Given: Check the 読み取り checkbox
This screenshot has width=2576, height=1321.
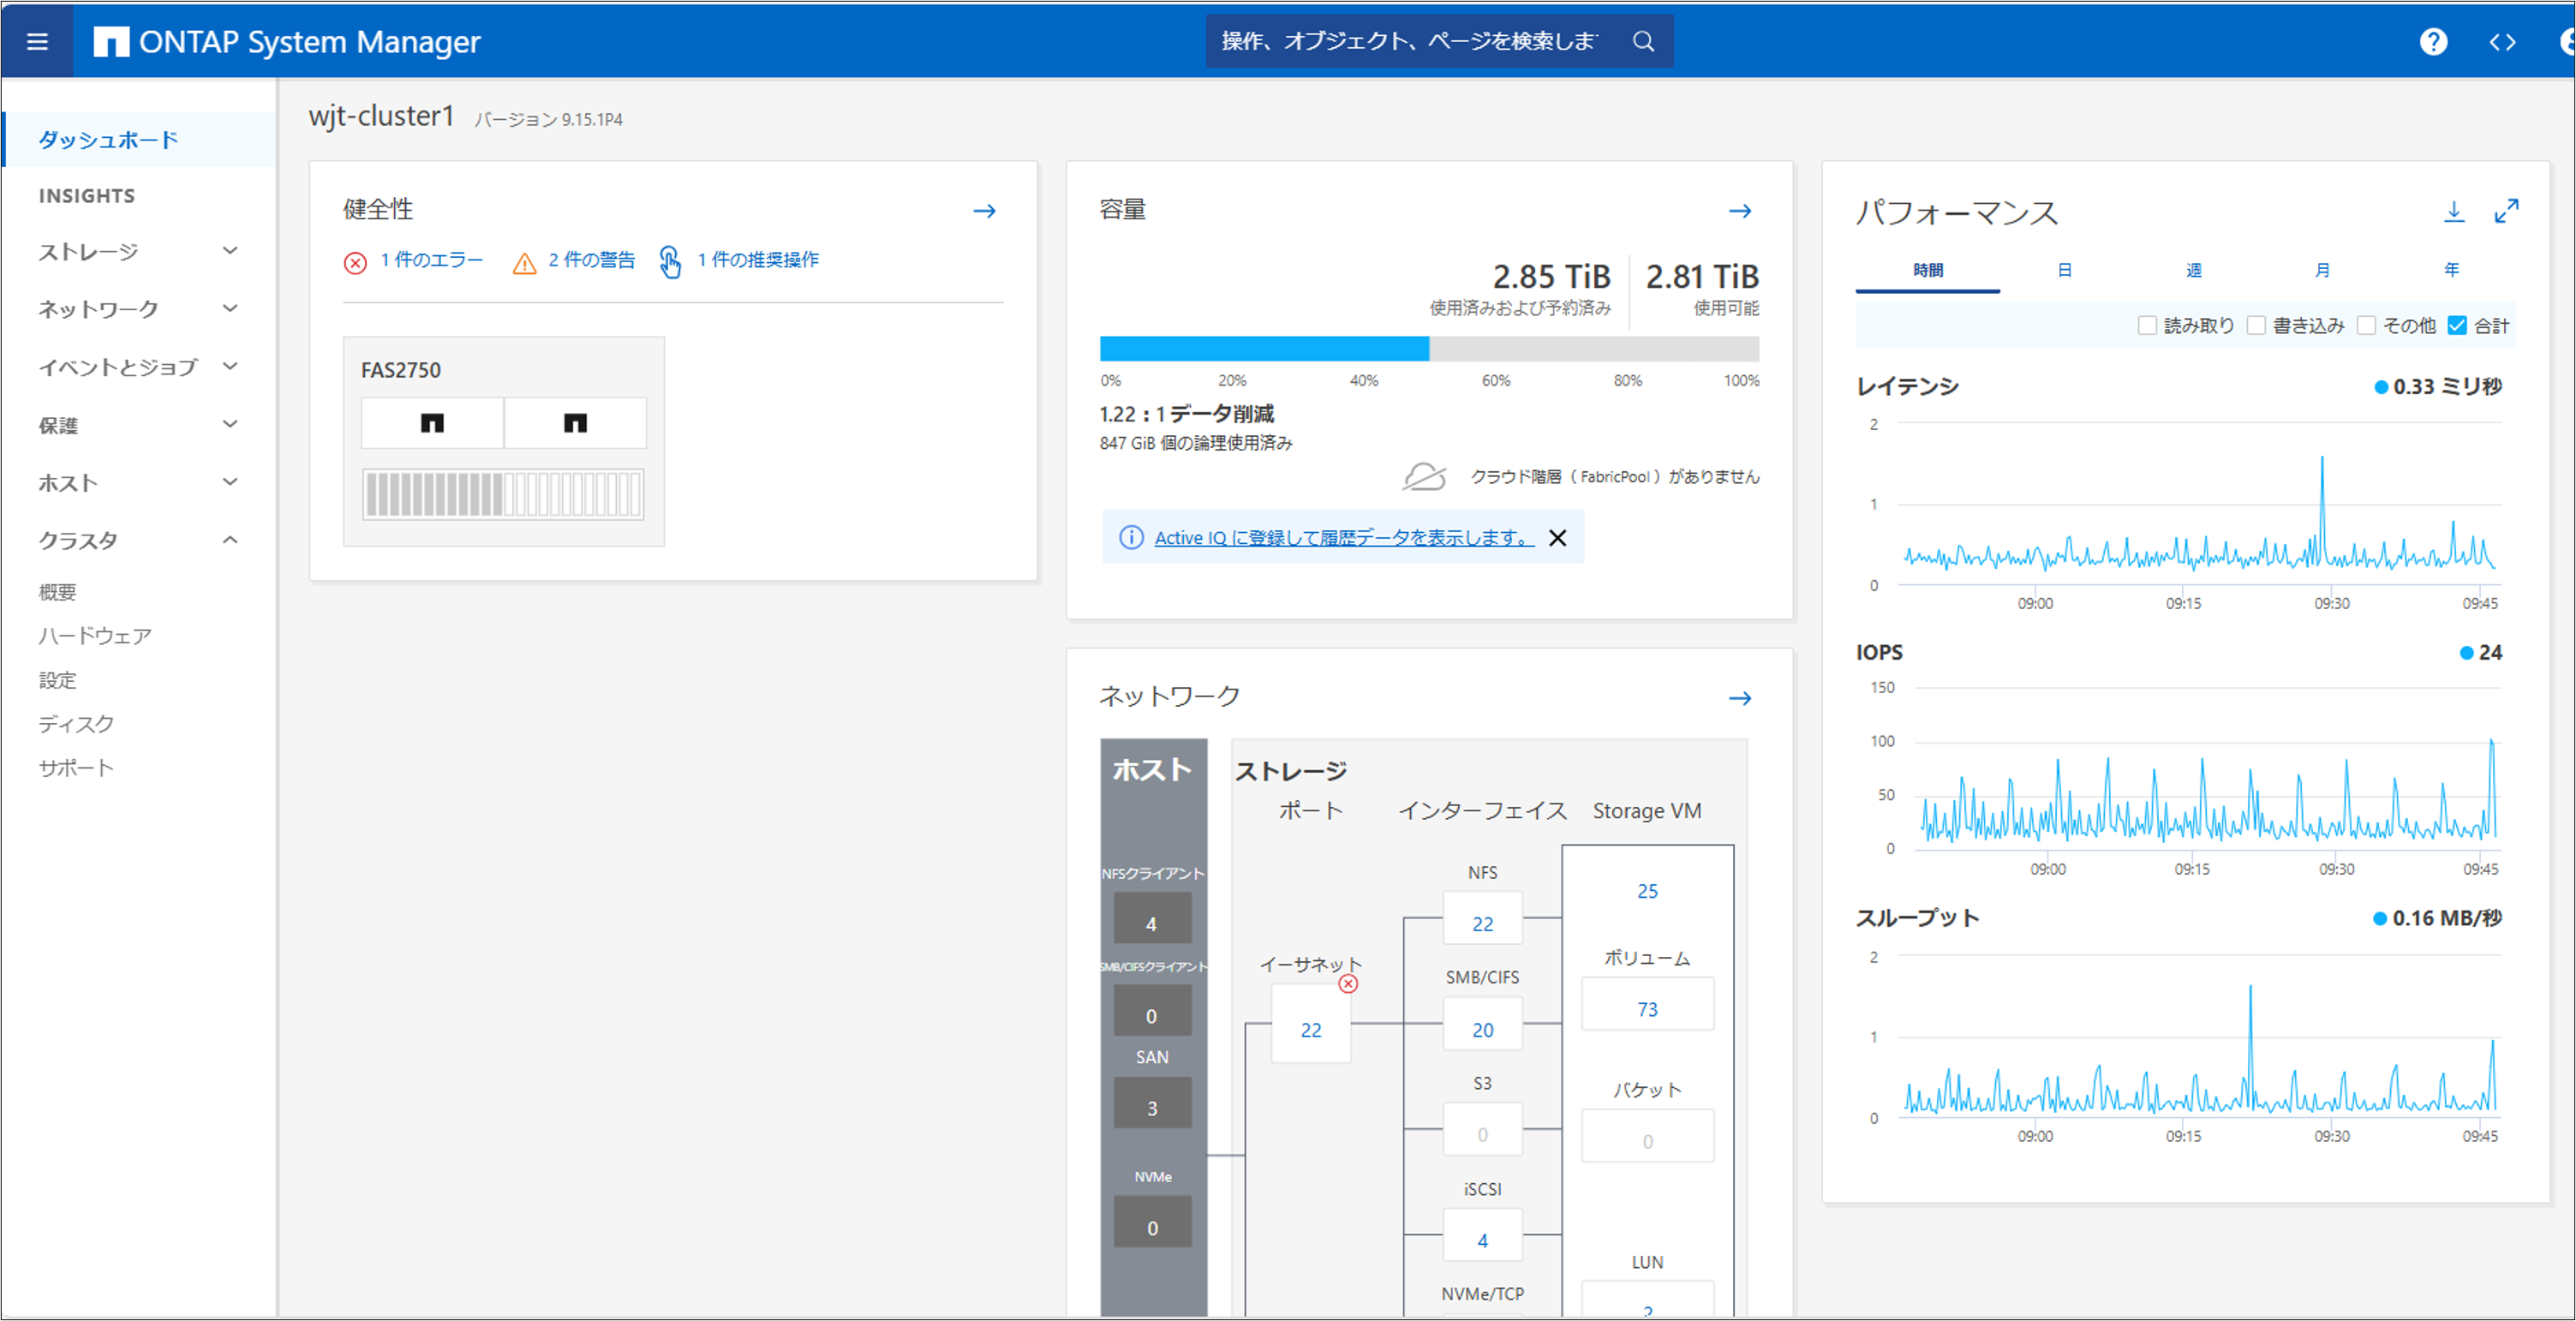Looking at the screenshot, I should pyautogui.click(x=2146, y=325).
